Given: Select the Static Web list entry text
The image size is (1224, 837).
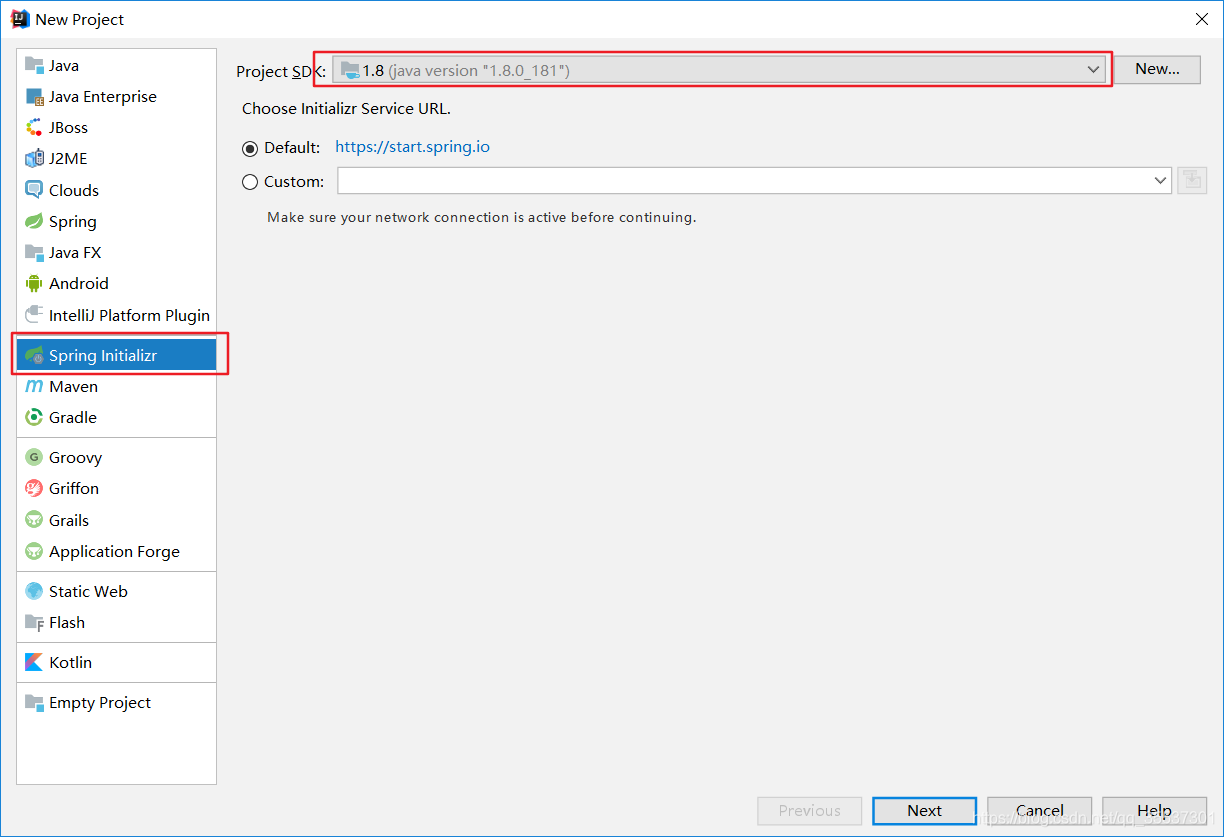Looking at the screenshot, I should (x=89, y=591).
